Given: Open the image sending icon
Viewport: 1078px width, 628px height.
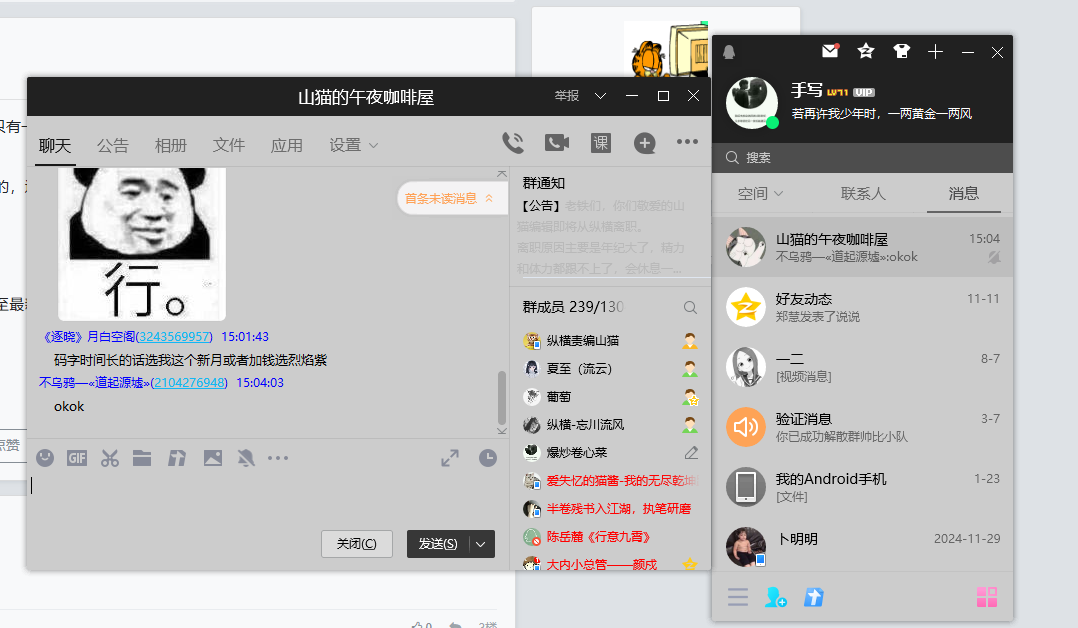Looking at the screenshot, I should tap(211, 457).
